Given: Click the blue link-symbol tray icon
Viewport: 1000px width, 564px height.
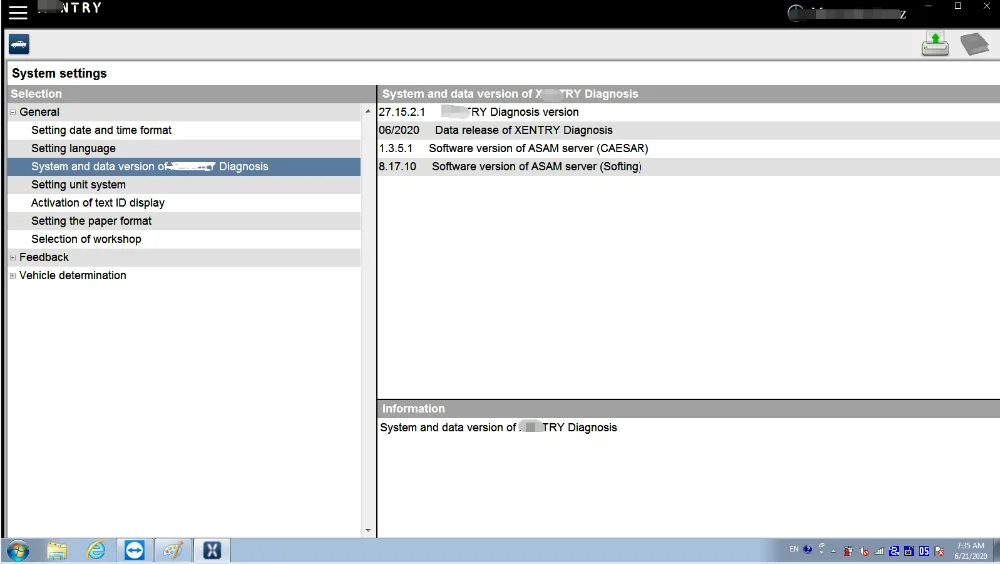Looking at the screenshot, I should [894, 551].
